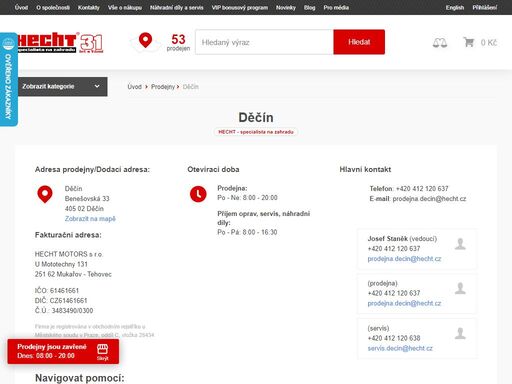This screenshot has width=512, height=384.
Task: Expand the Zobrazit kategorie dropdown
Action: coord(62,87)
